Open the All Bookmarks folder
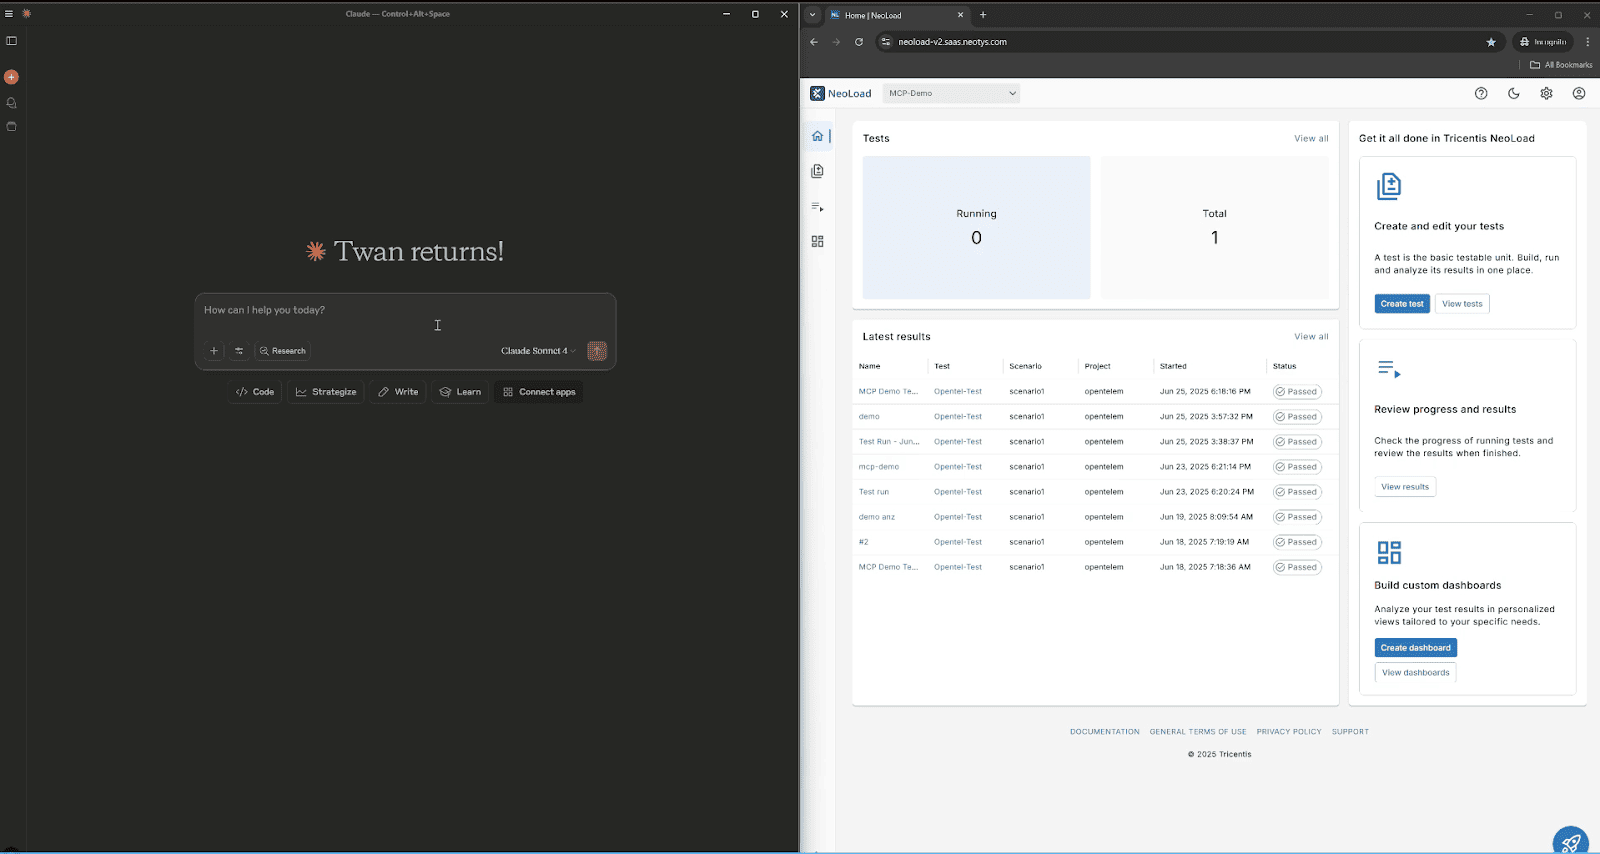This screenshot has height=854, width=1600. point(1561,65)
